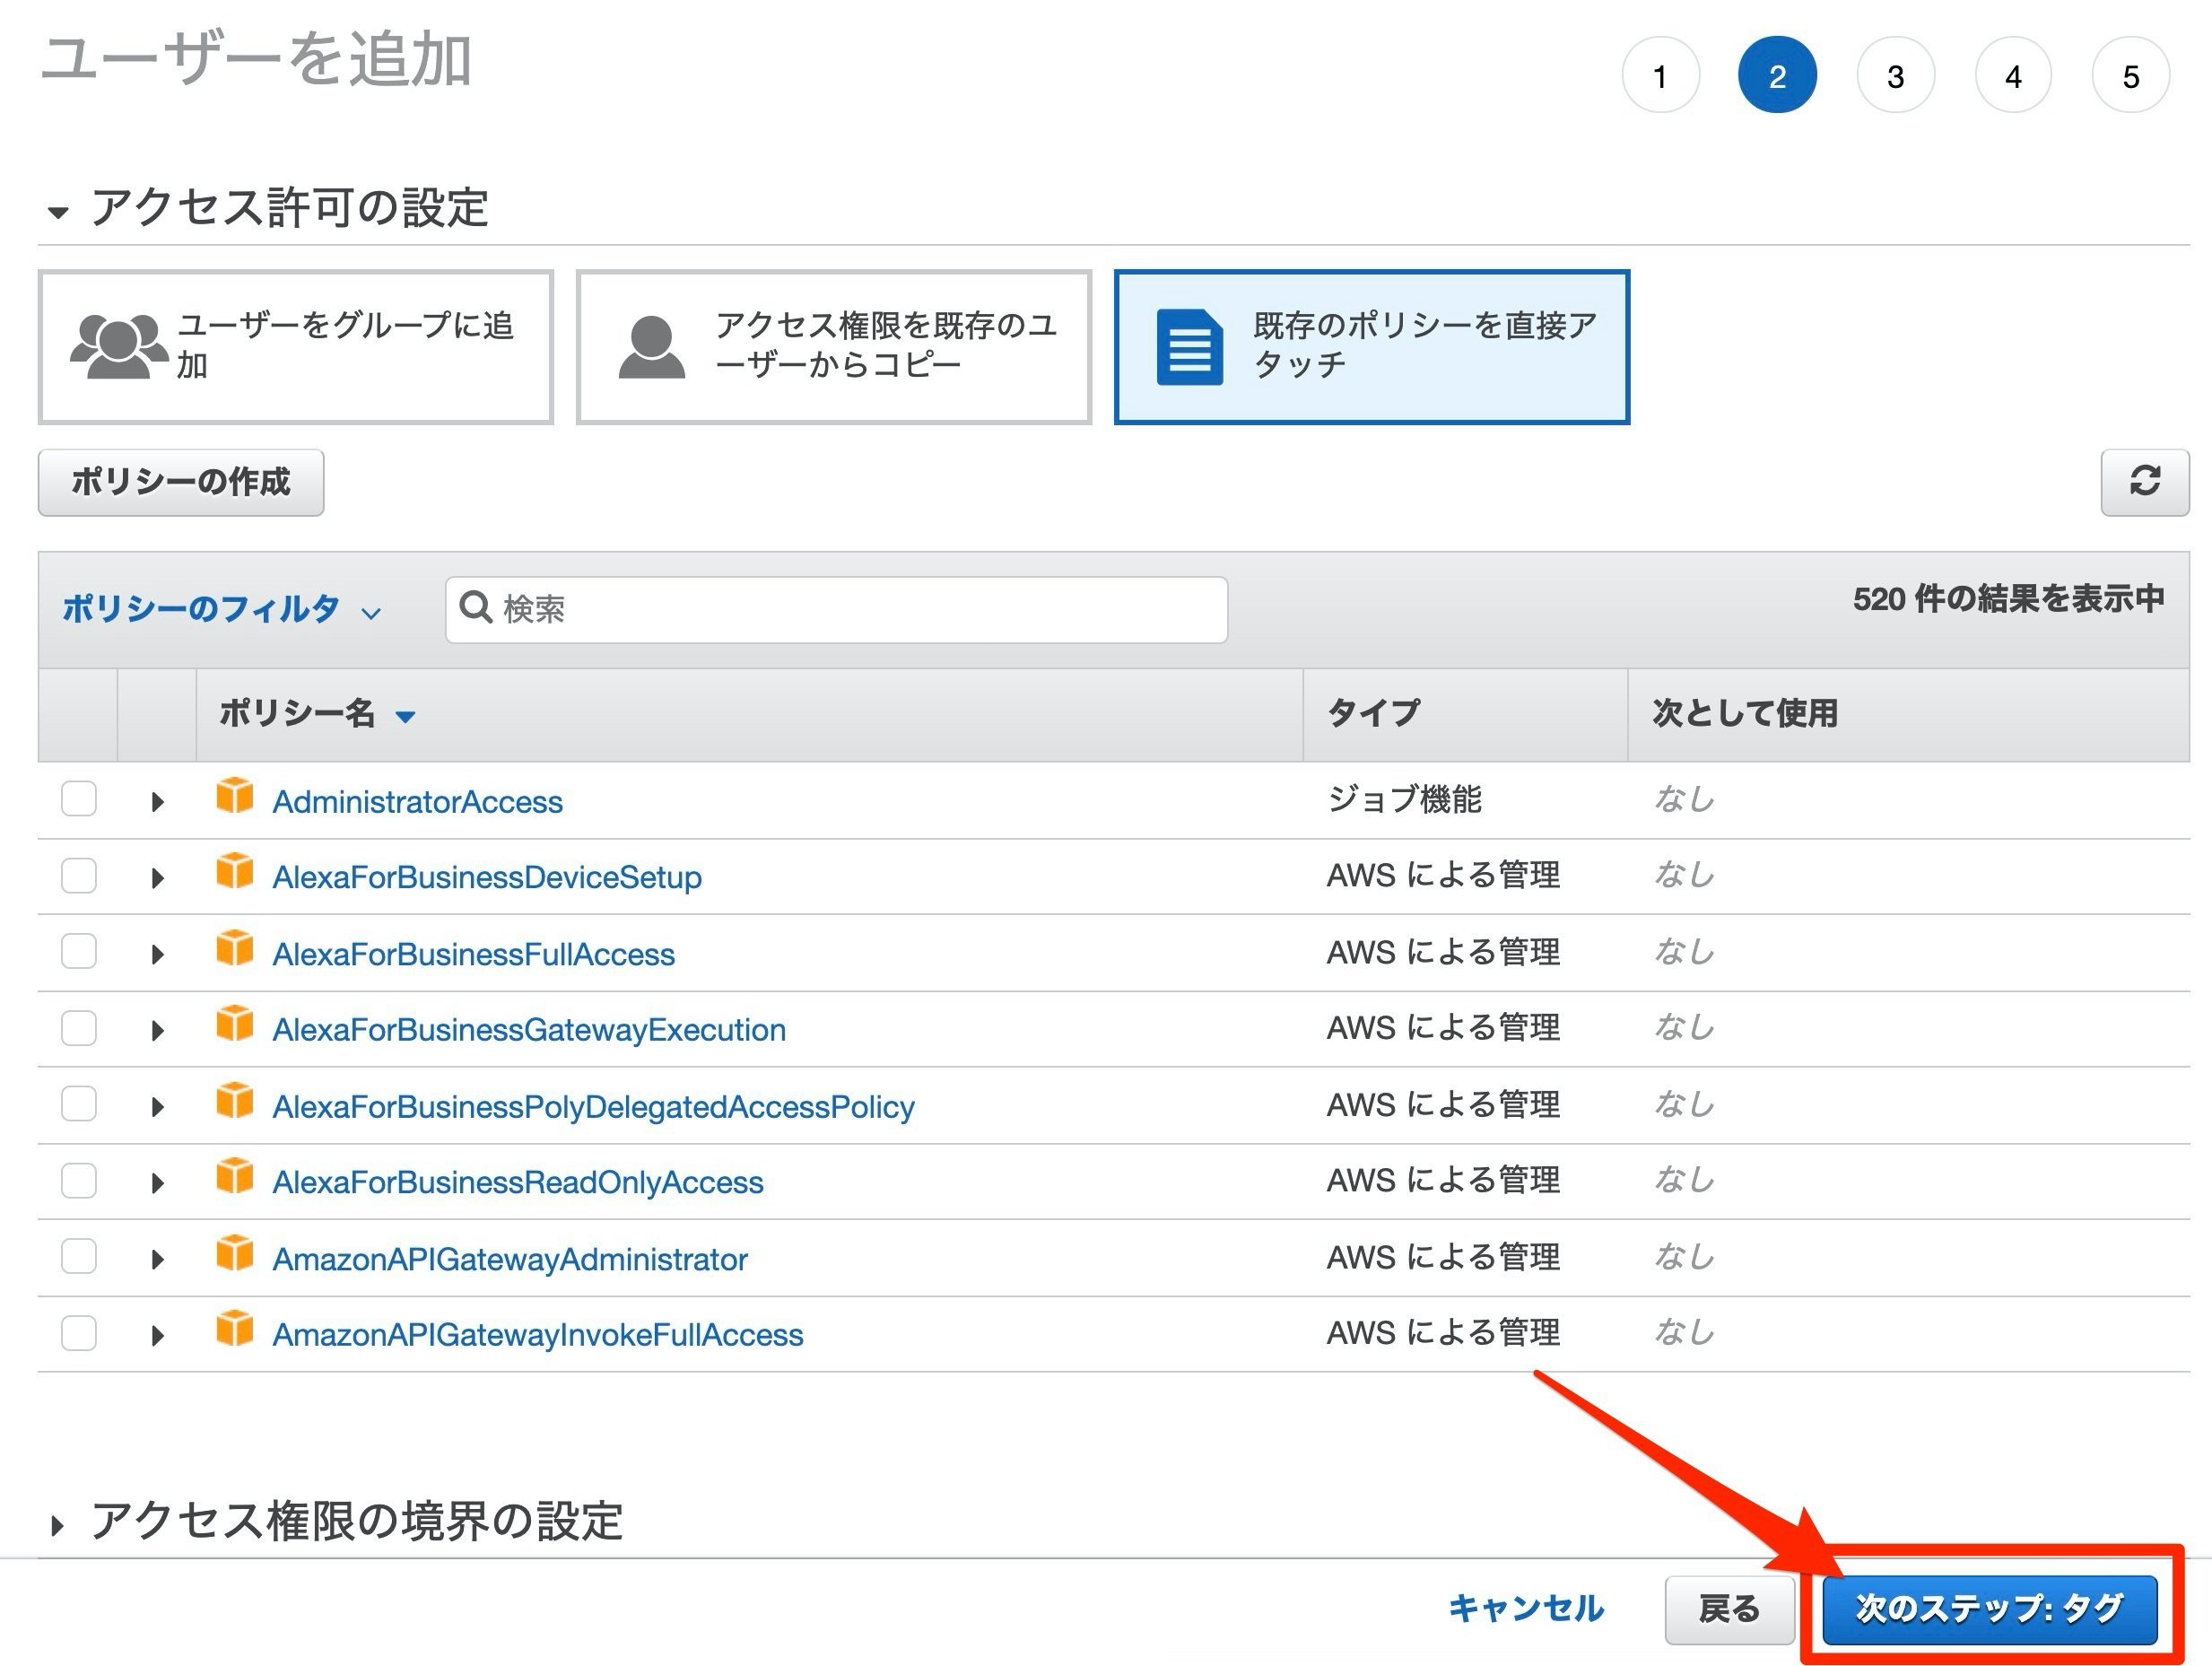Click the single user copy permissions icon

coord(651,347)
